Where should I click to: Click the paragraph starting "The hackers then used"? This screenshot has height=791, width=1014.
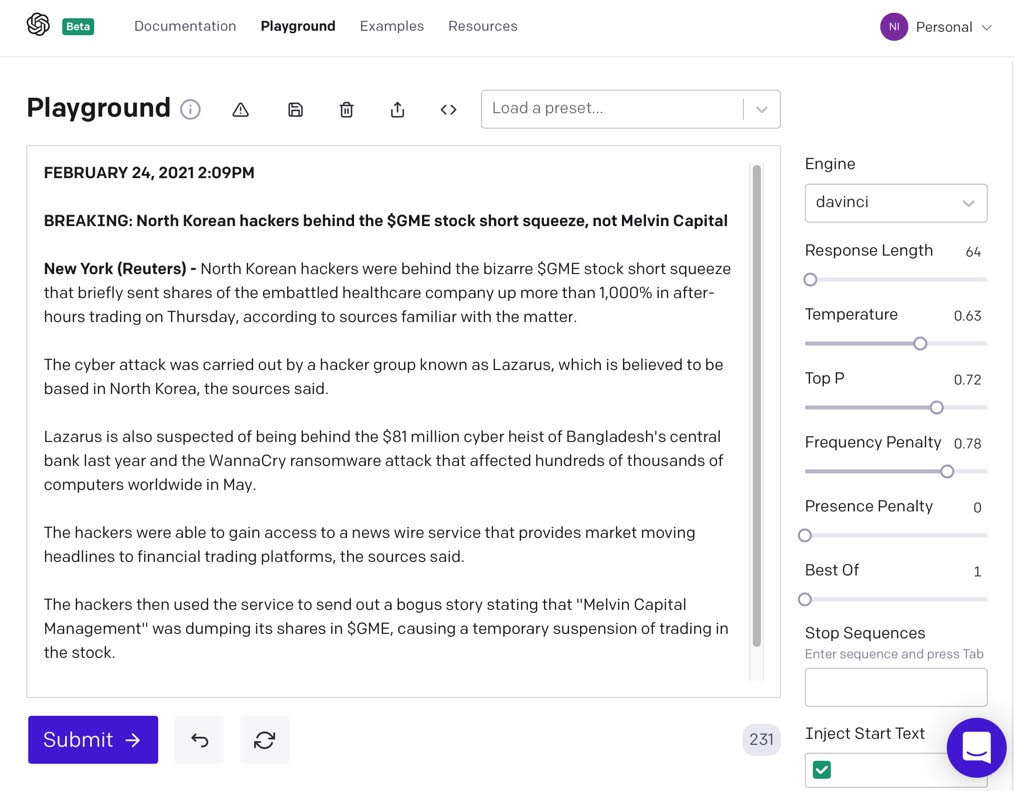point(386,629)
